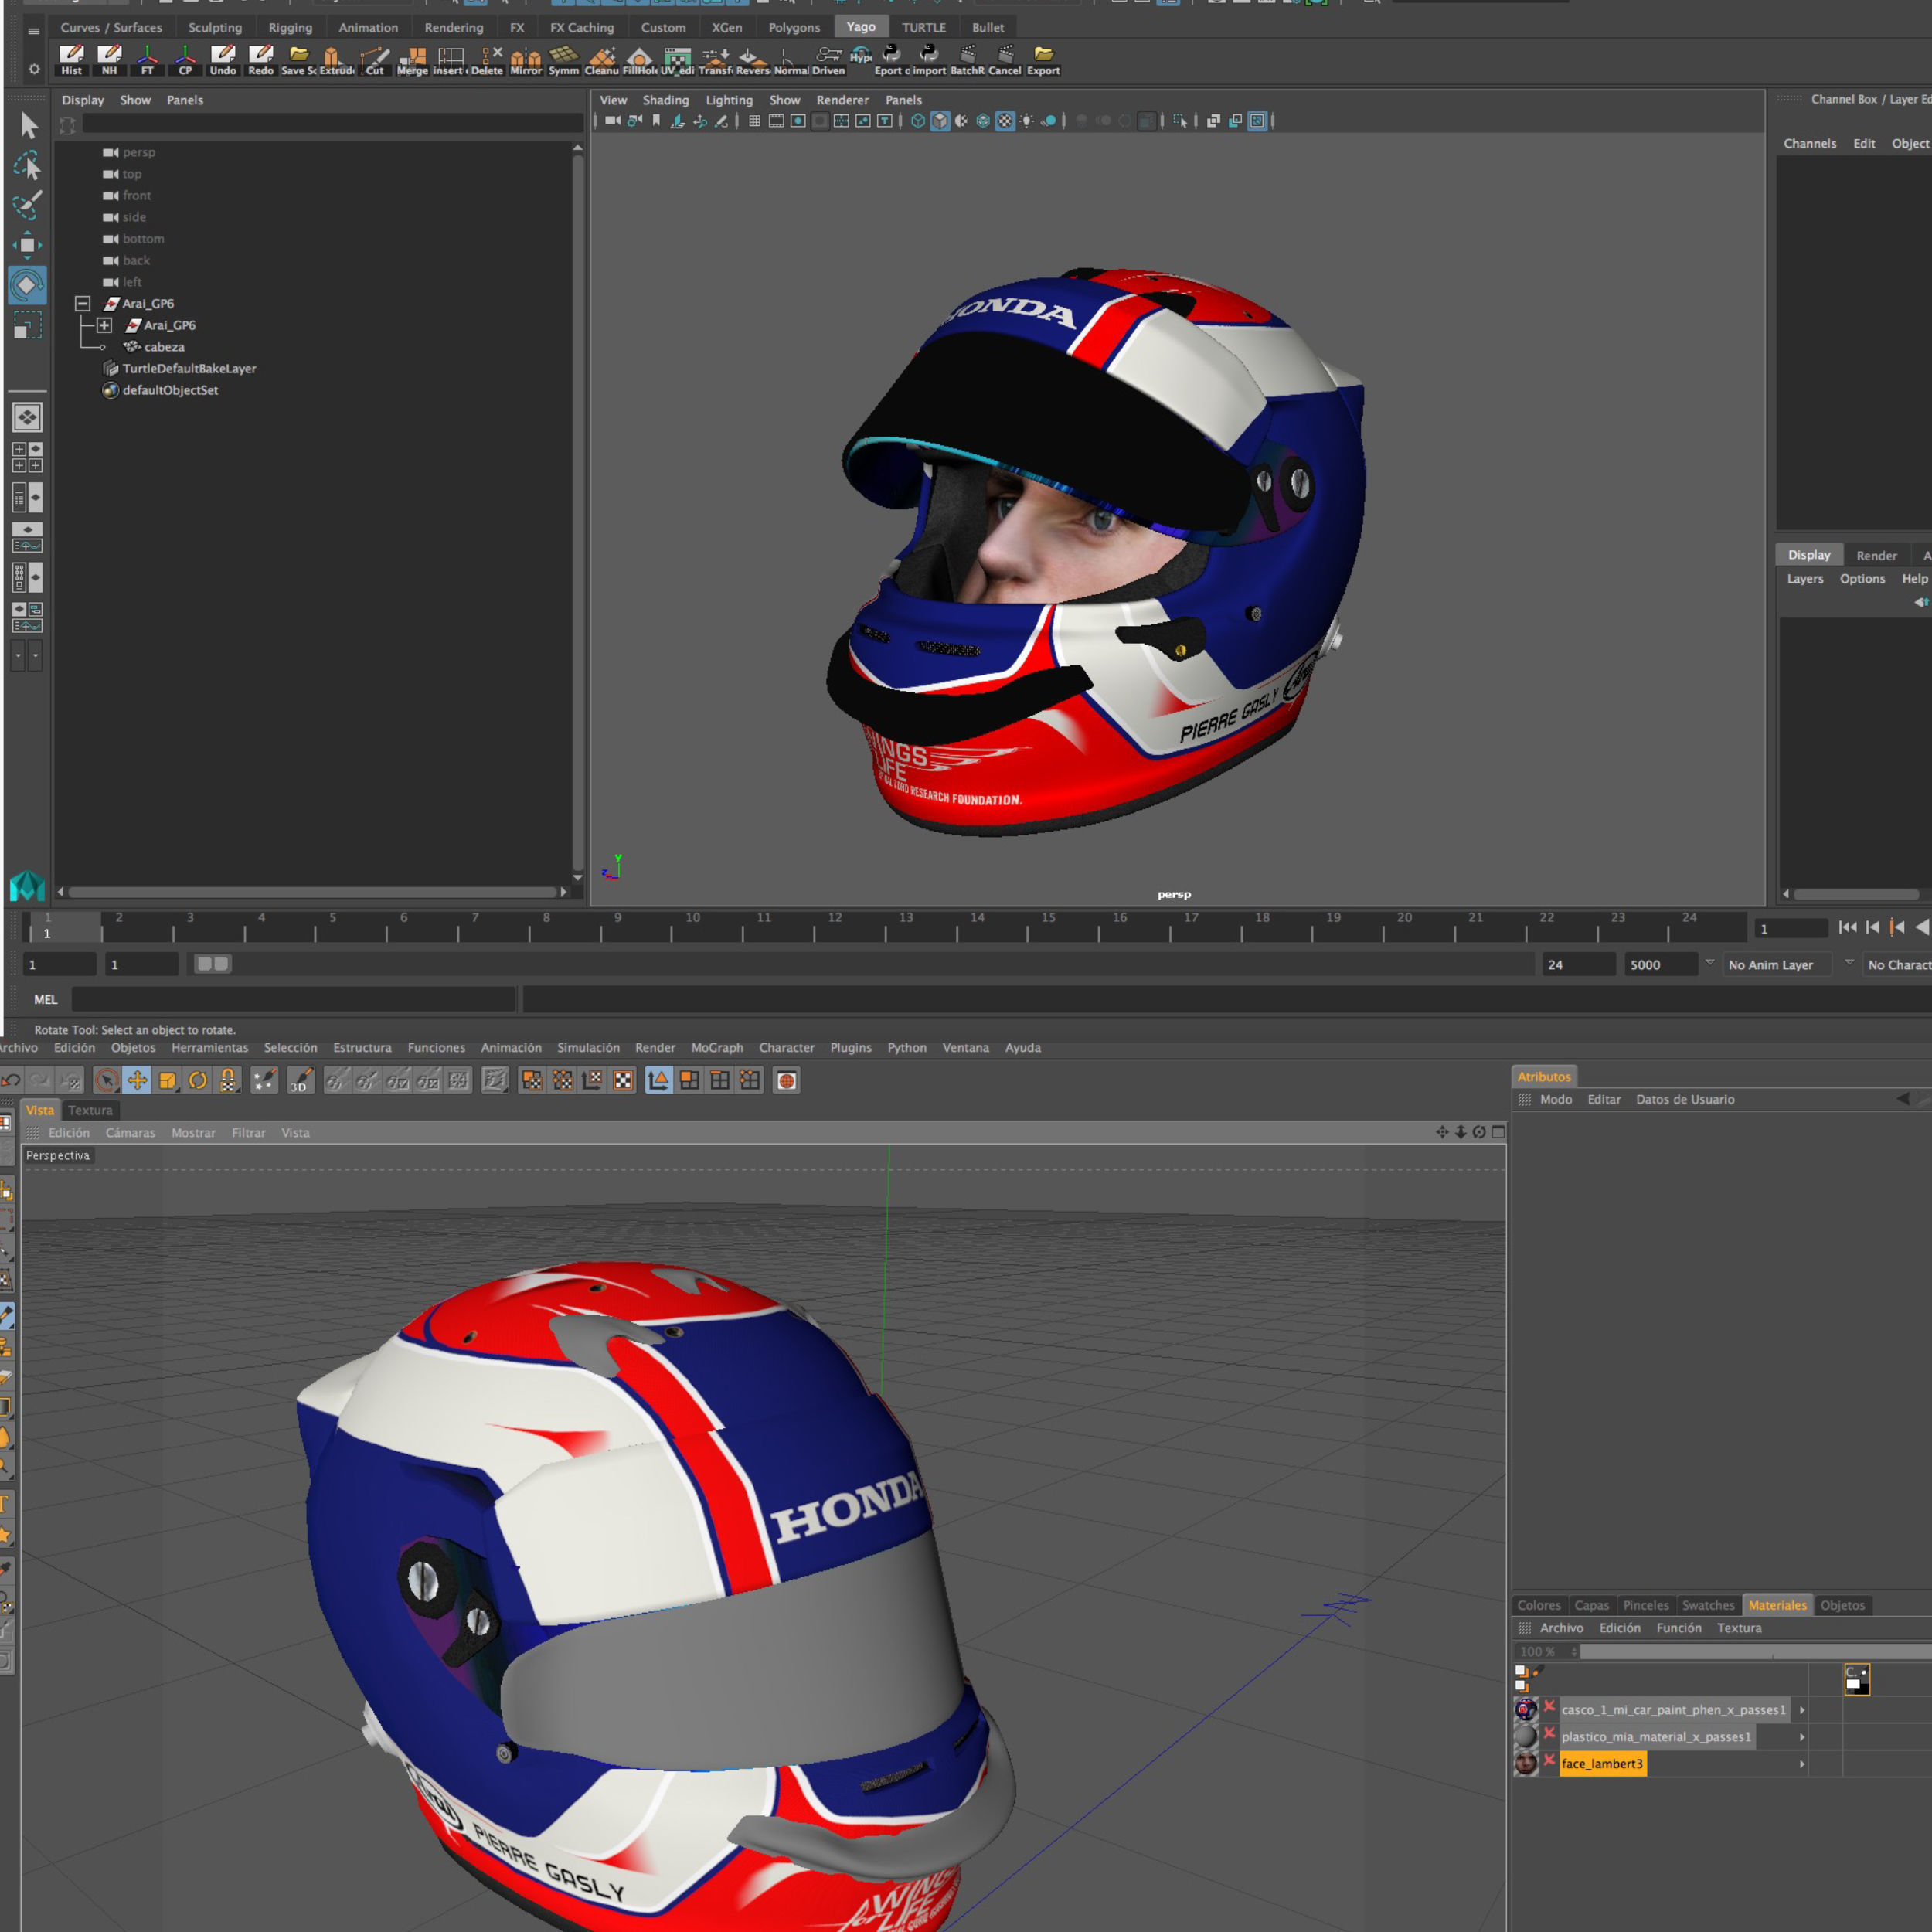
Task: Toggle viewport grid display icon
Action: pos(754,121)
